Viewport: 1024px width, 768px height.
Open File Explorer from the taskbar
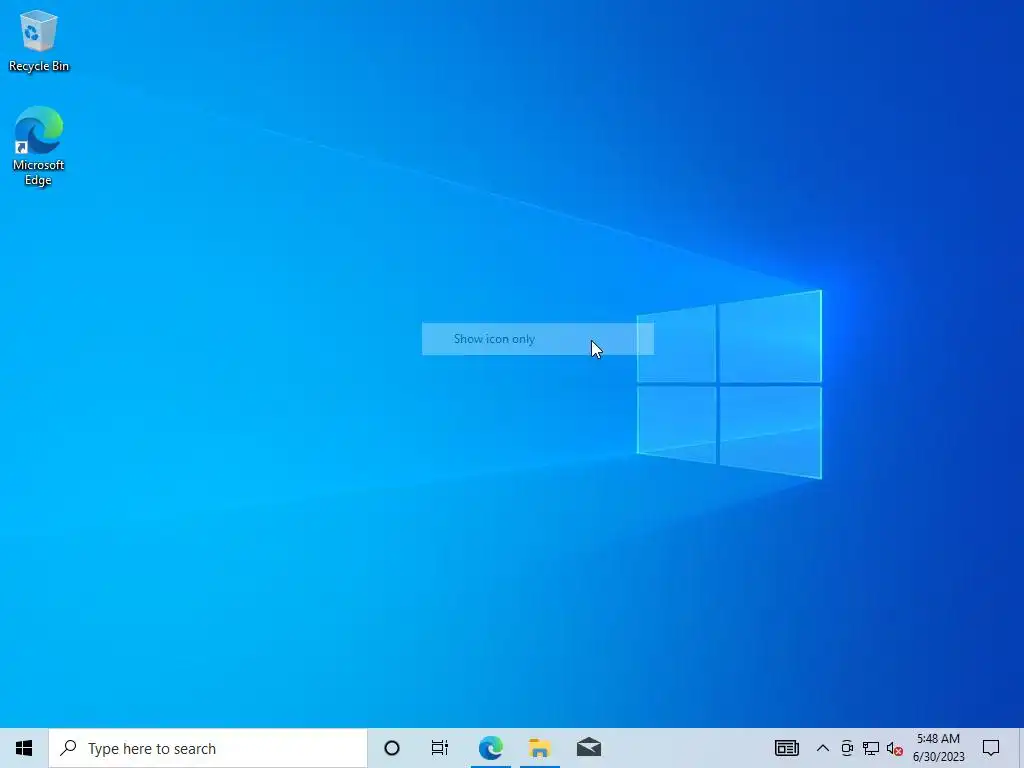coord(539,748)
